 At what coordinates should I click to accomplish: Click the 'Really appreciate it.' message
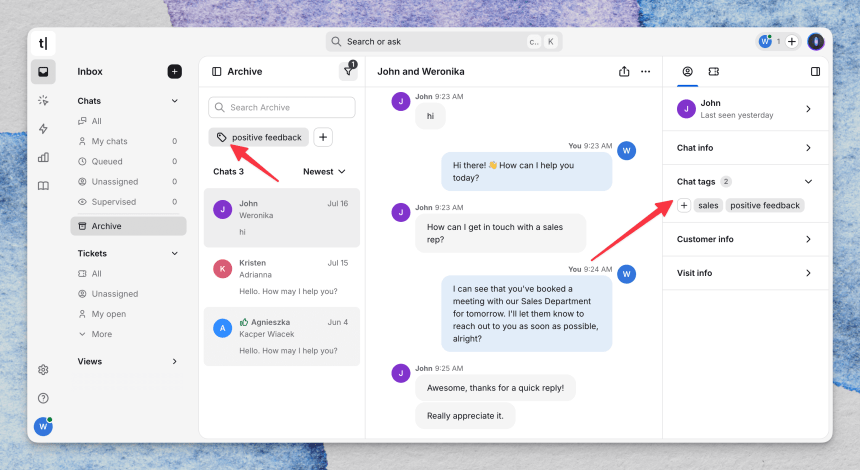(465, 416)
